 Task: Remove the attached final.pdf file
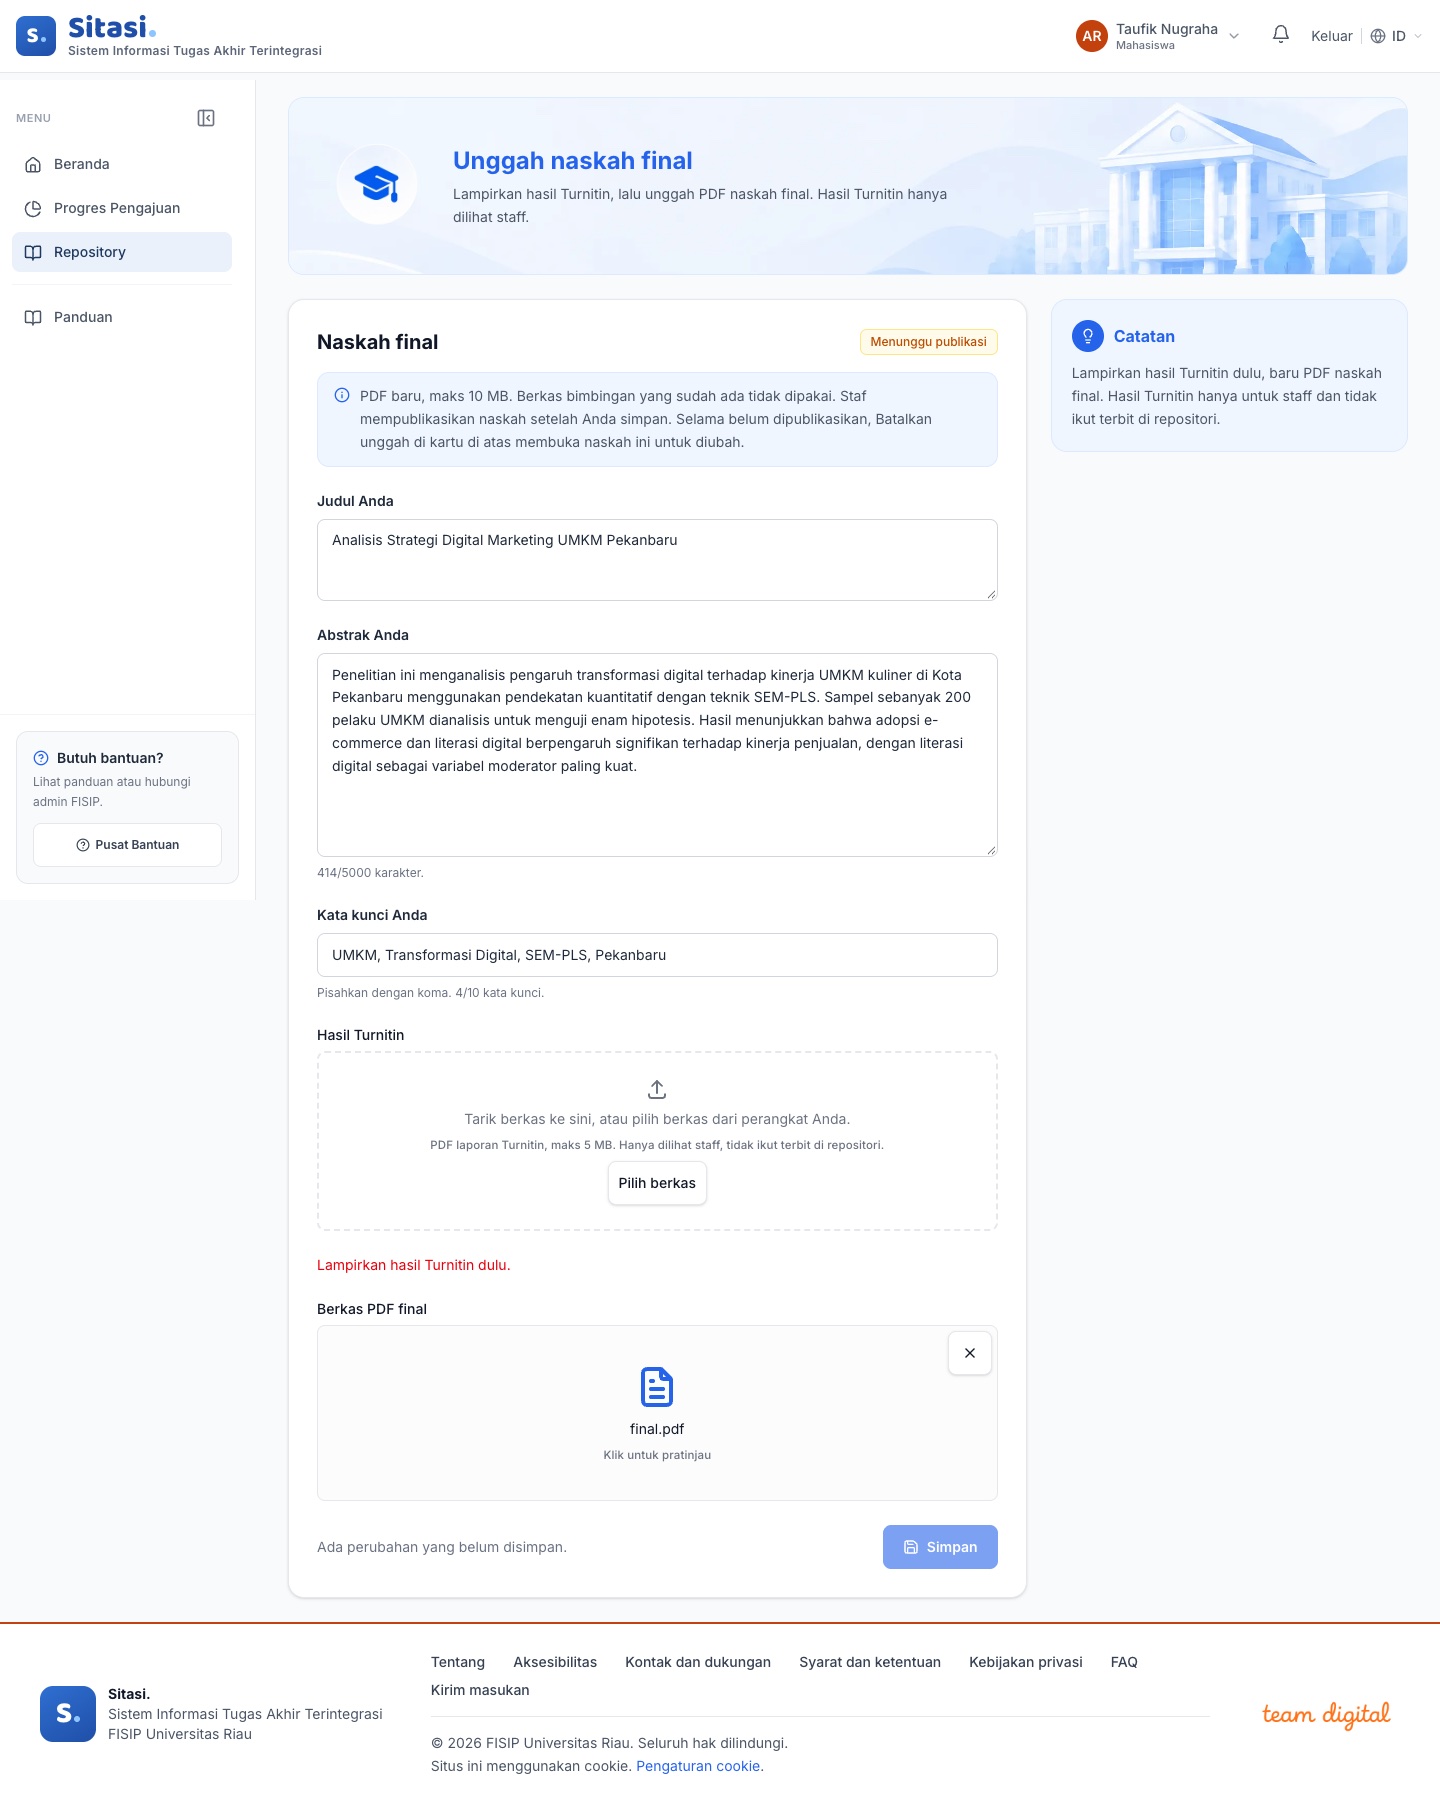coord(970,1353)
